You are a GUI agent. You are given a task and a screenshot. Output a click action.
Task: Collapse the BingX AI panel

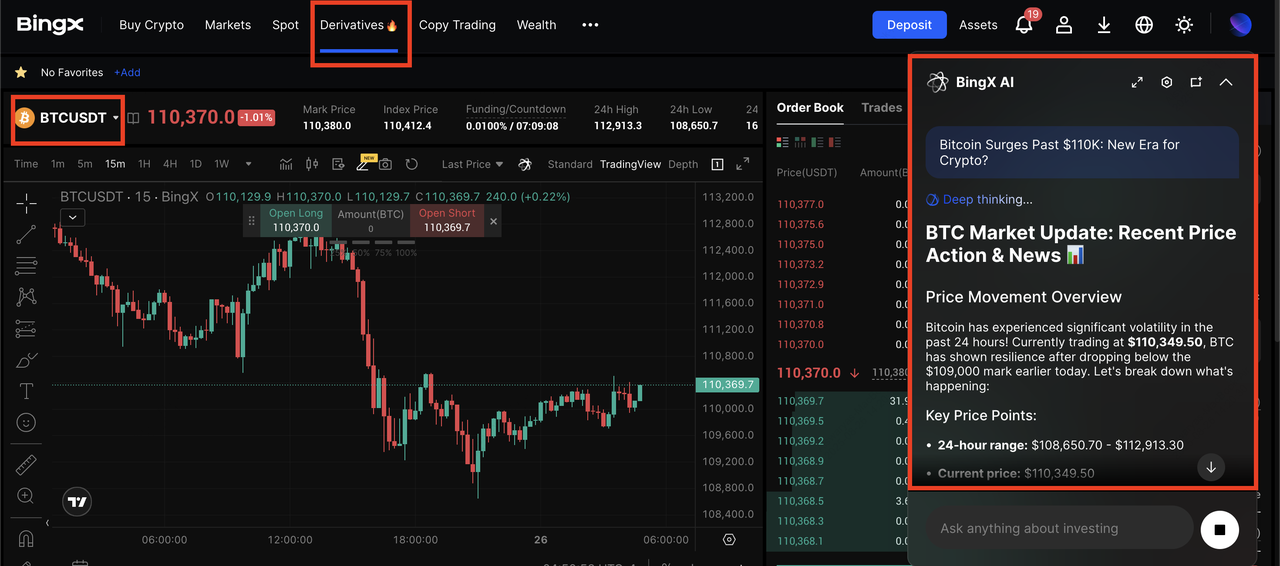(x=1226, y=82)
